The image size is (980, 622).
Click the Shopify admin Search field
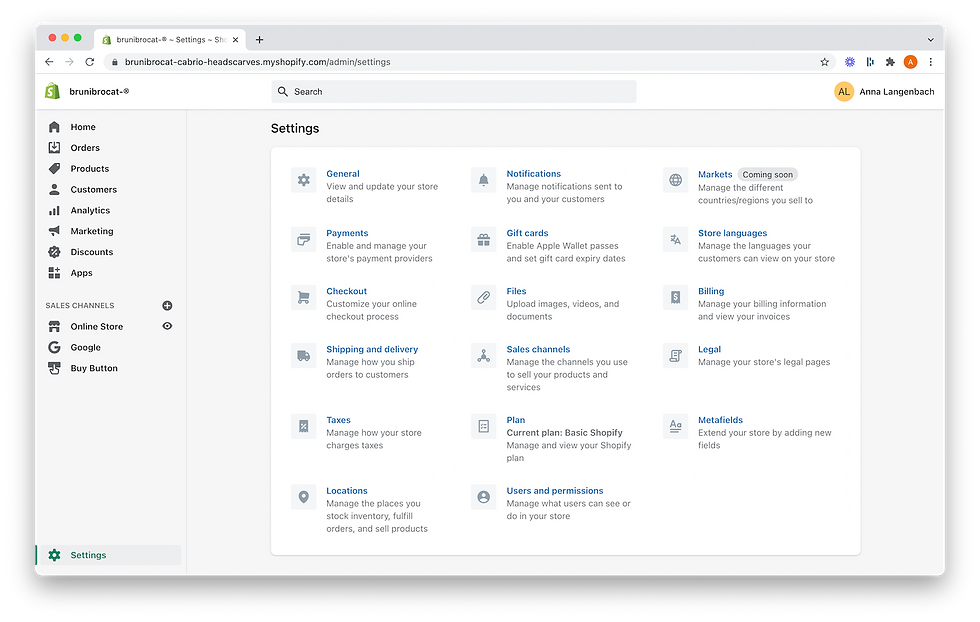(x=454, y=91)
